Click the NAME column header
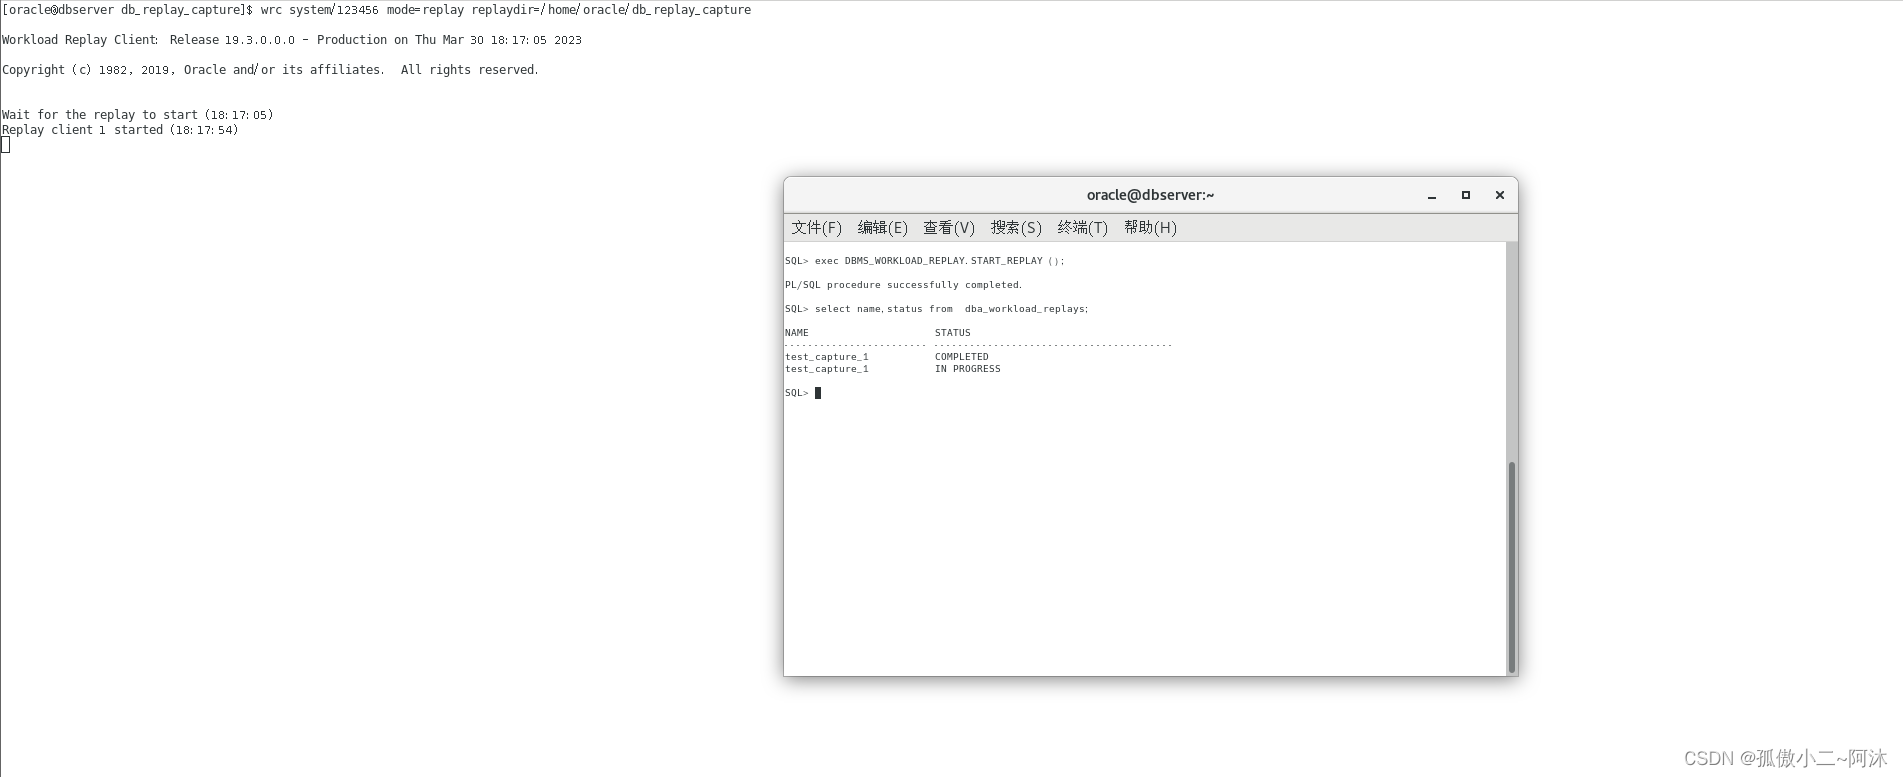1903x777 pixels. (x=797, y=333)
